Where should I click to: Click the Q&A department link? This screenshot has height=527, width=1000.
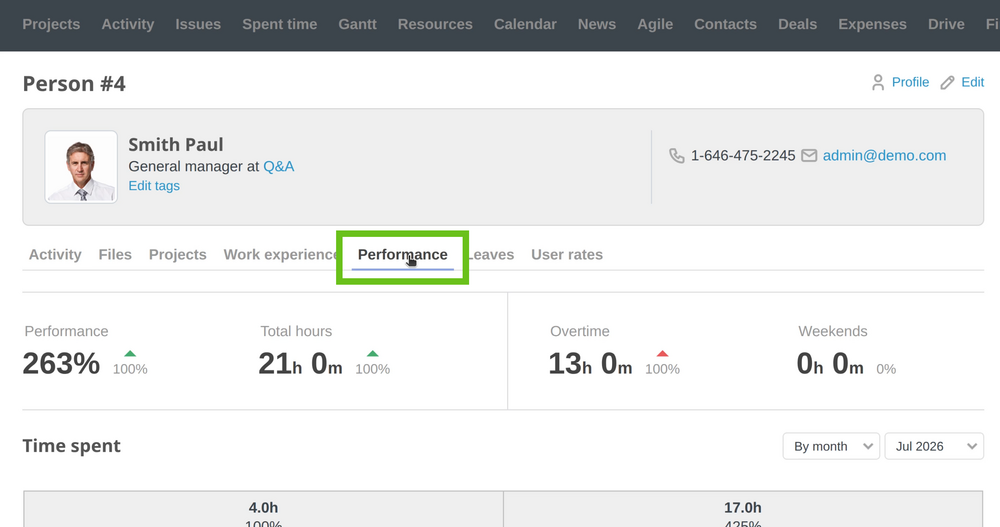pos(279,167)
